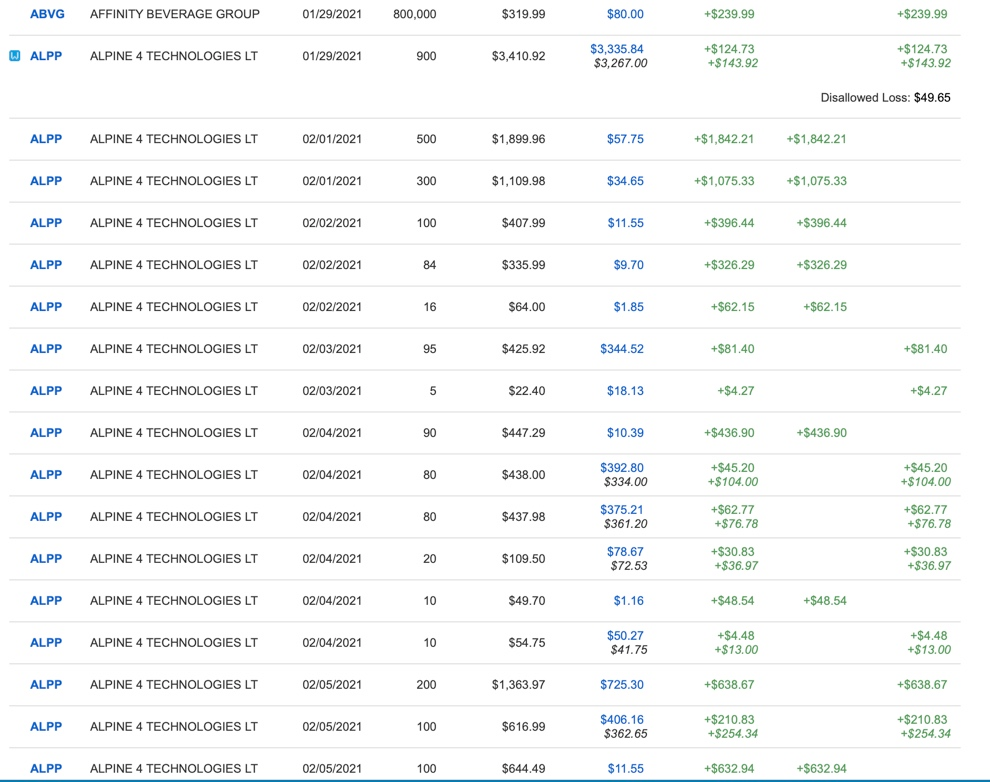The height and width of the screenshot is (782, 990).
Task: Click the Disallowed Loss $49.65 text
Action: pos(885,98)
